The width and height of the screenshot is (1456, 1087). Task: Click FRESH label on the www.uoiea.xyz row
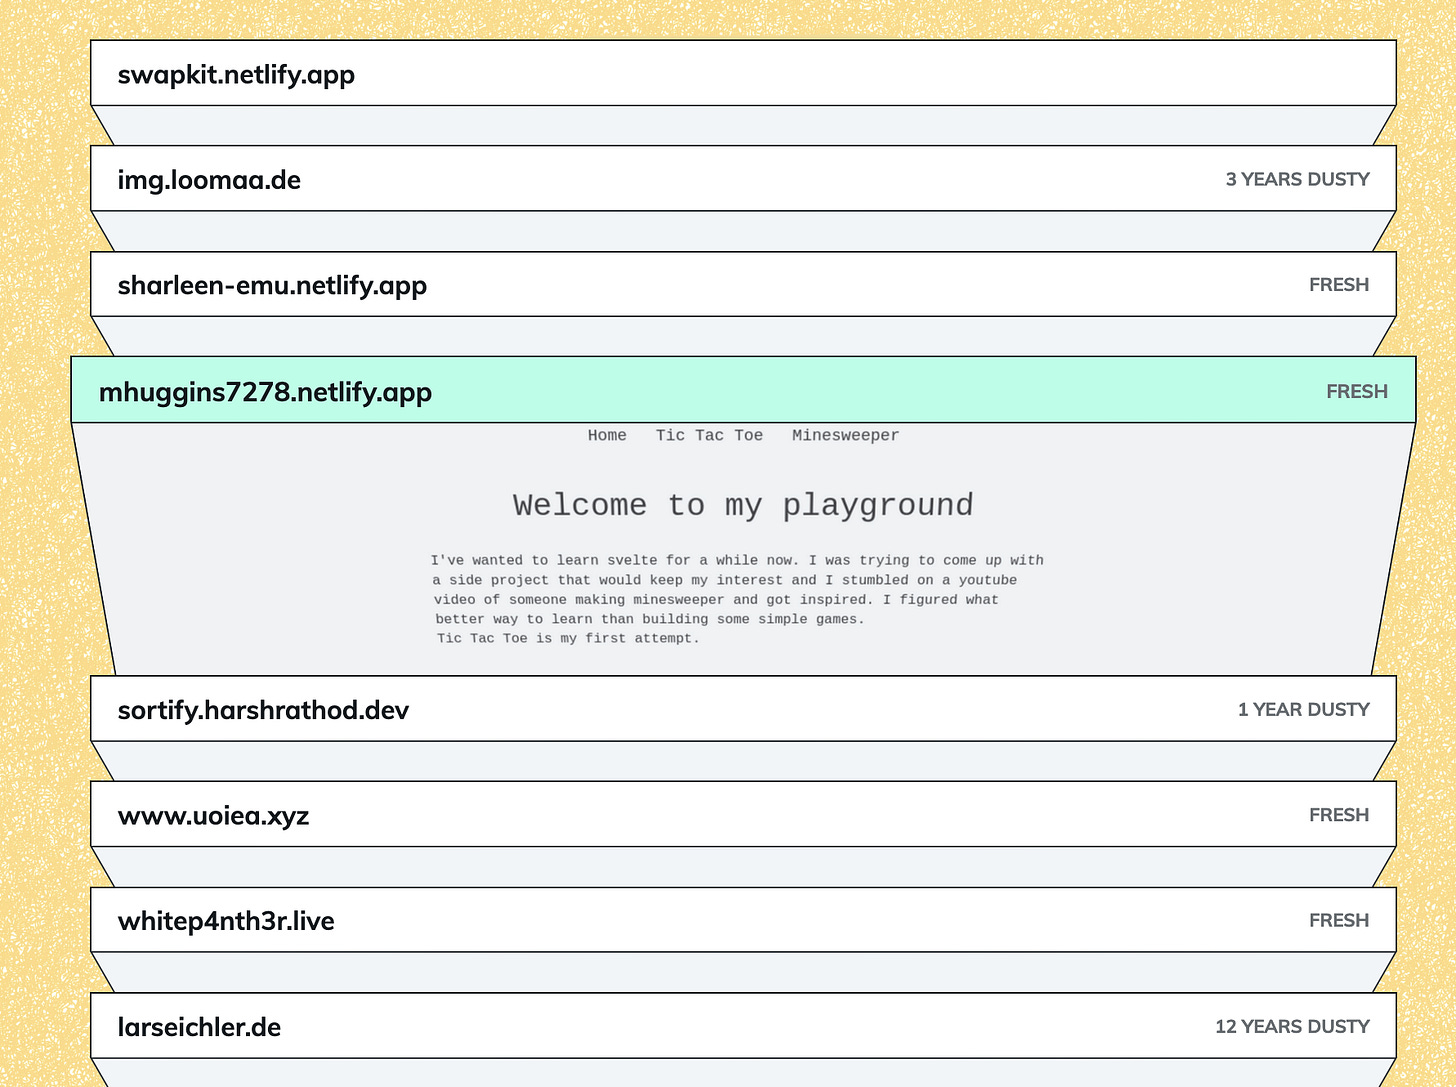click(x=1339, y=815)
